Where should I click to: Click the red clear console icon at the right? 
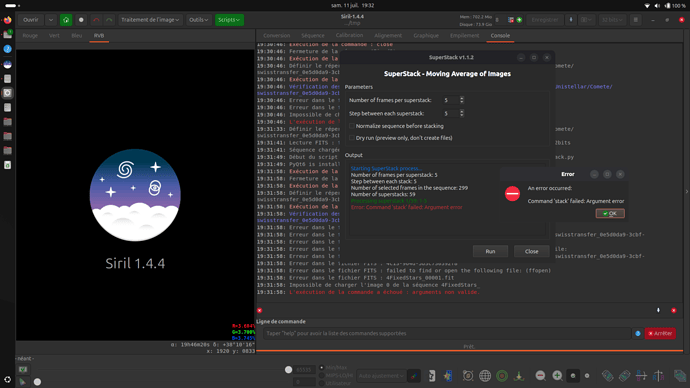pos(674,311)
